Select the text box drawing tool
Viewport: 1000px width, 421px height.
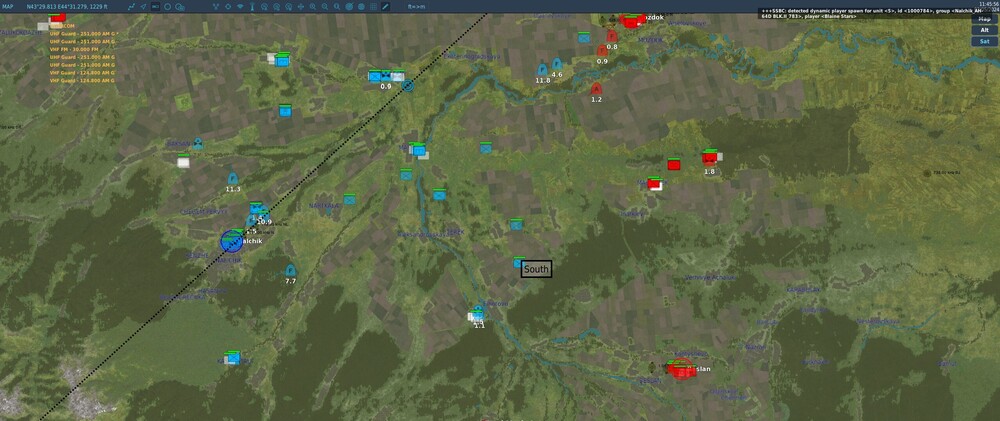[156, 6]
